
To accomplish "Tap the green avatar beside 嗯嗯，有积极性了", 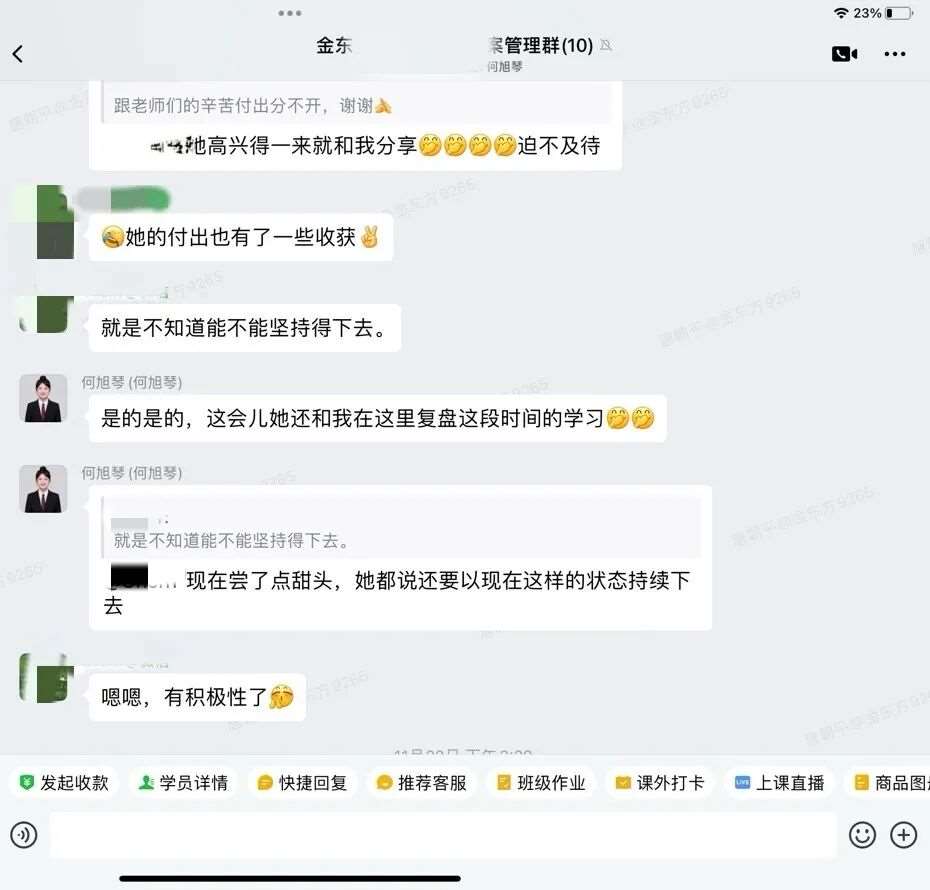I will [x=47, y=678].
